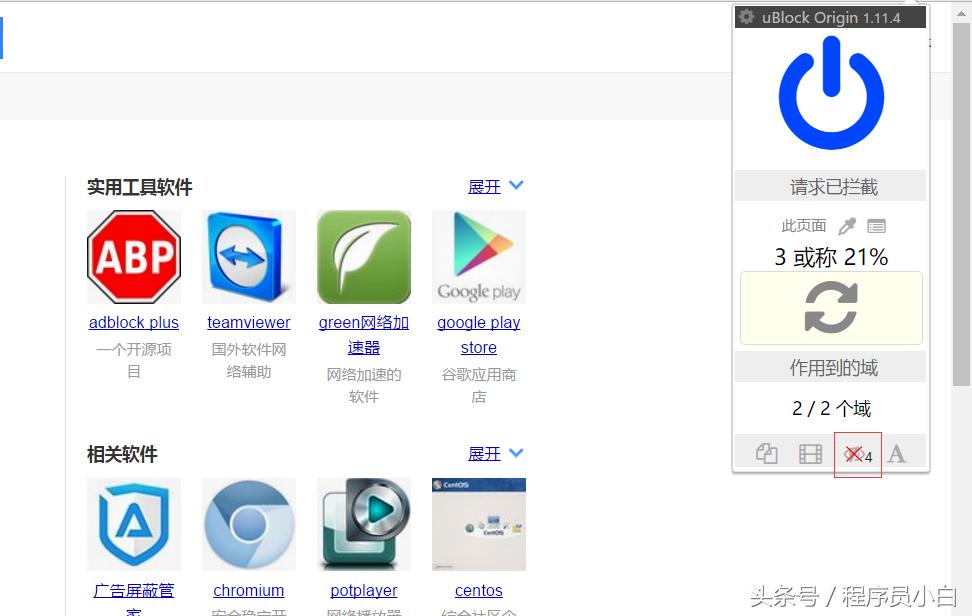Image resolution: width=972 pixels, height=616 pixels.
Task: Select the 相关软件 heading
Action: [x=122, y=454]
